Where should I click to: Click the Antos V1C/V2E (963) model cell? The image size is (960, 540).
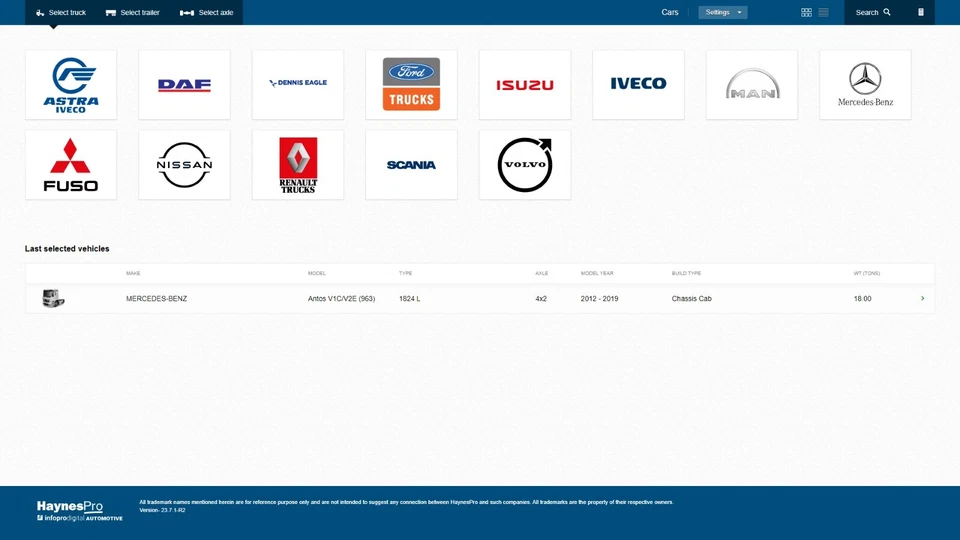[x=341, y=299]
